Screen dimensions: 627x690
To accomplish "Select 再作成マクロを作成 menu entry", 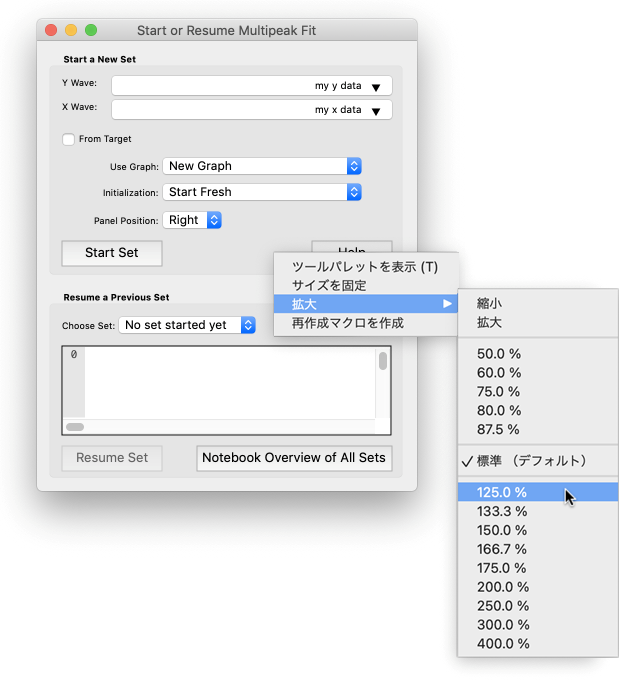I will click(x=347, y=323).
